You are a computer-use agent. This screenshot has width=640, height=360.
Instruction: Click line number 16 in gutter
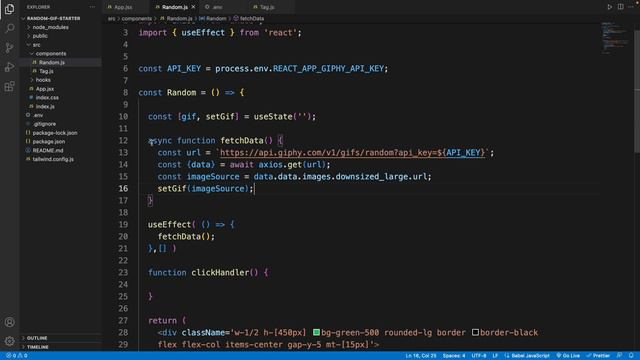(123, 189)
